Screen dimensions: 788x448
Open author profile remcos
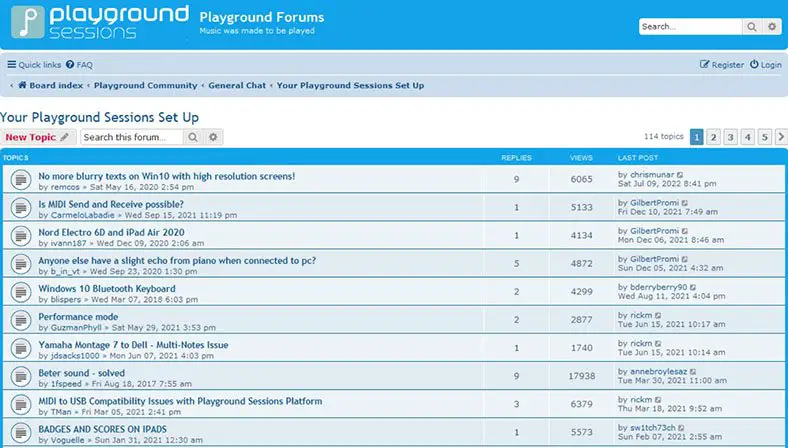[x=65, y=187]
